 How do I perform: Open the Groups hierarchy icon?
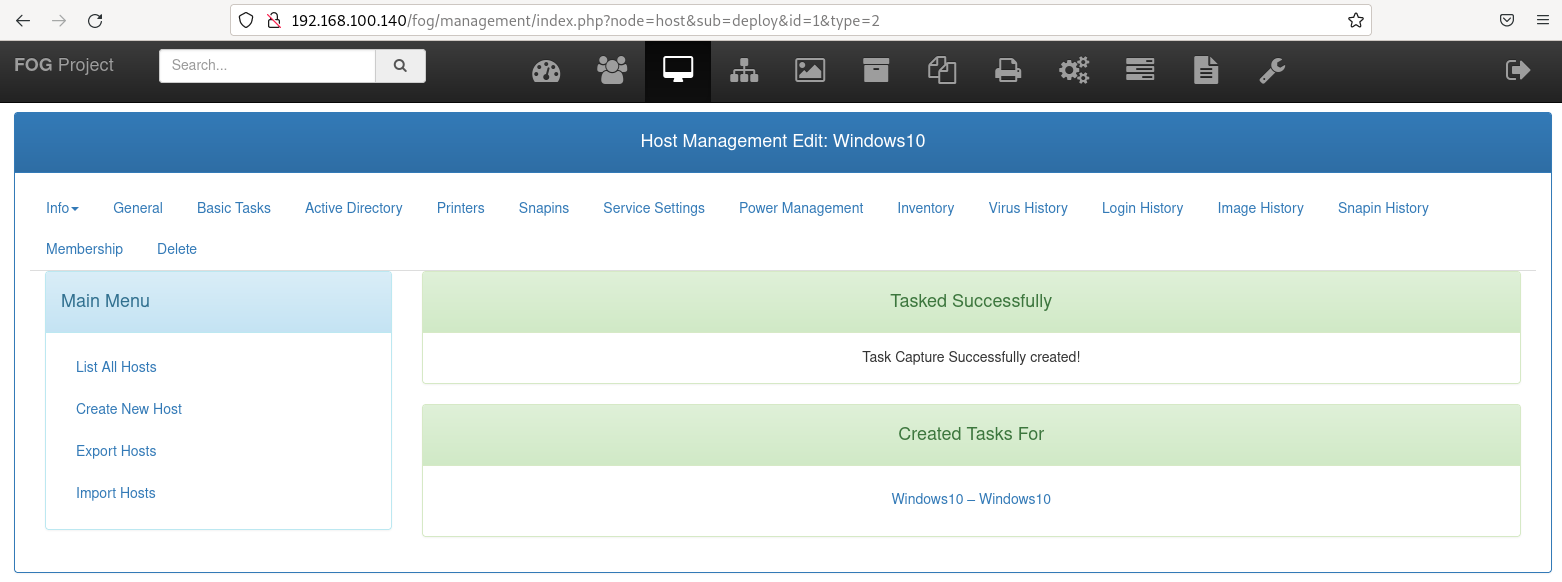point(743,70)
